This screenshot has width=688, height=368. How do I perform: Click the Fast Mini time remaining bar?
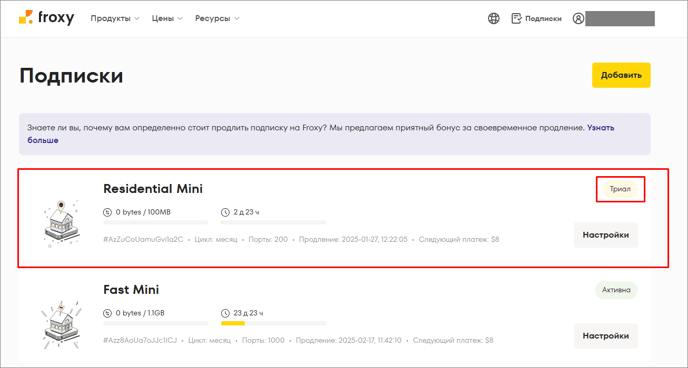click(x=273, y=323)
